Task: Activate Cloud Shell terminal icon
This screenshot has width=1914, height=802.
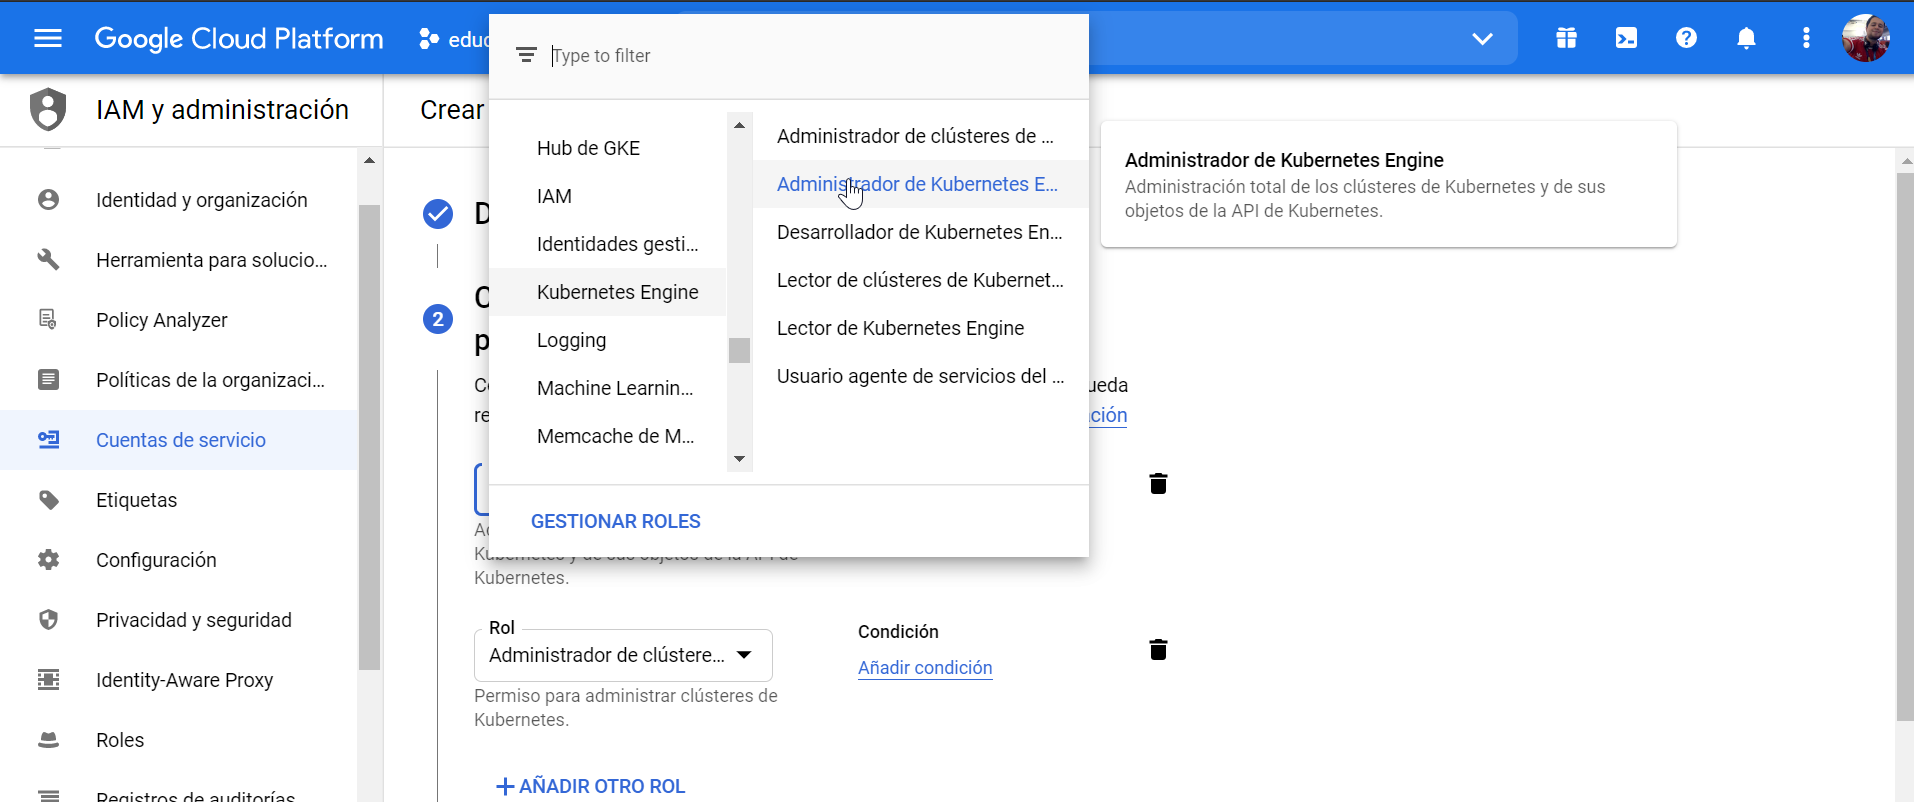Action: [x=1626, y=38]
